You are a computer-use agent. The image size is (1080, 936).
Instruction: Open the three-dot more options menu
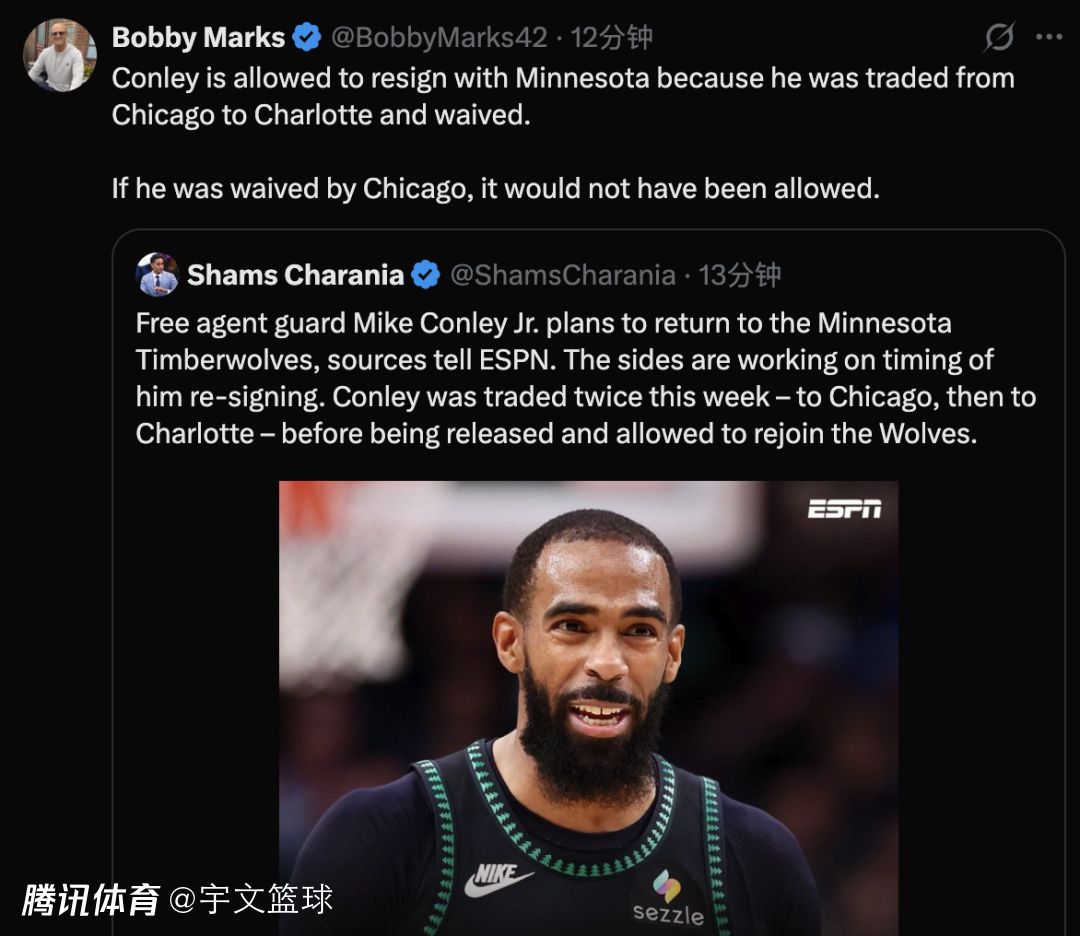click(x=1049, y=37)
